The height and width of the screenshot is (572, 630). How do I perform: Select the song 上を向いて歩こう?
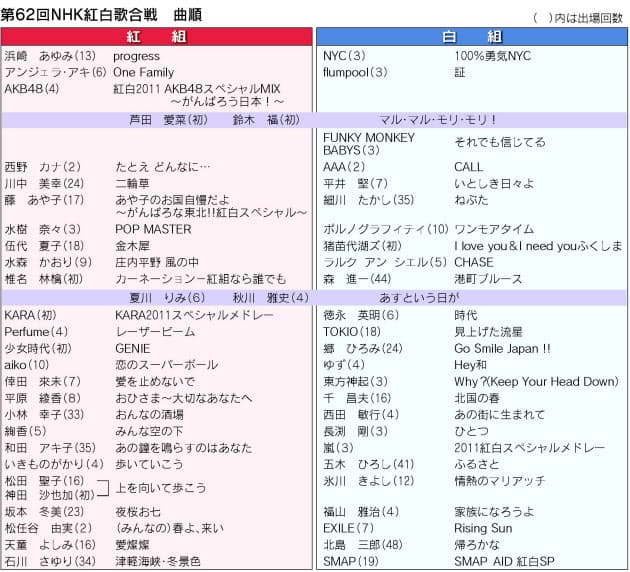(x=160, y=487)
